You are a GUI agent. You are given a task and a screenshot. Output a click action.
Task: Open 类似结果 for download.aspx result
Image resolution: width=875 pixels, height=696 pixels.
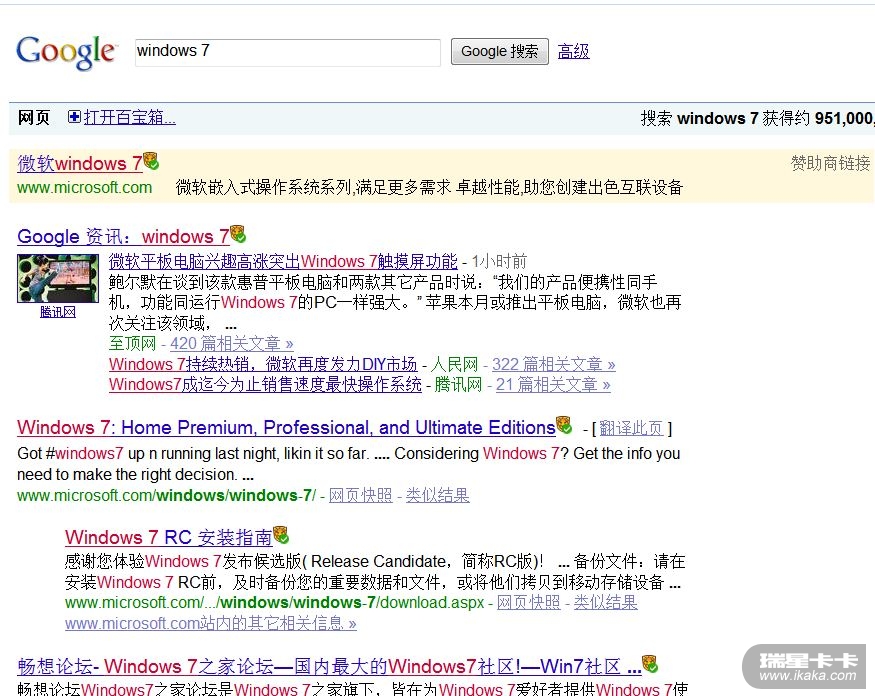[x=605, y=602]
